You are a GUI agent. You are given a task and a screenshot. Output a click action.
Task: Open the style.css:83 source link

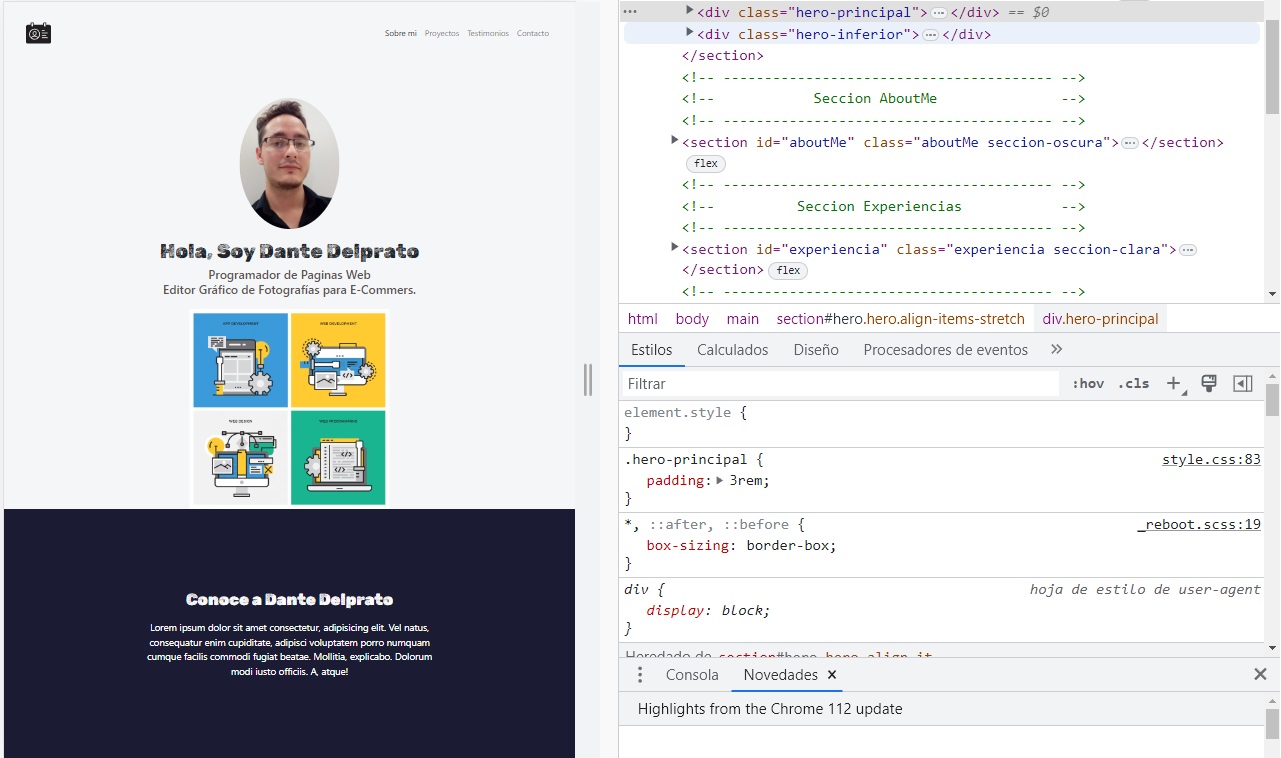1211,460
